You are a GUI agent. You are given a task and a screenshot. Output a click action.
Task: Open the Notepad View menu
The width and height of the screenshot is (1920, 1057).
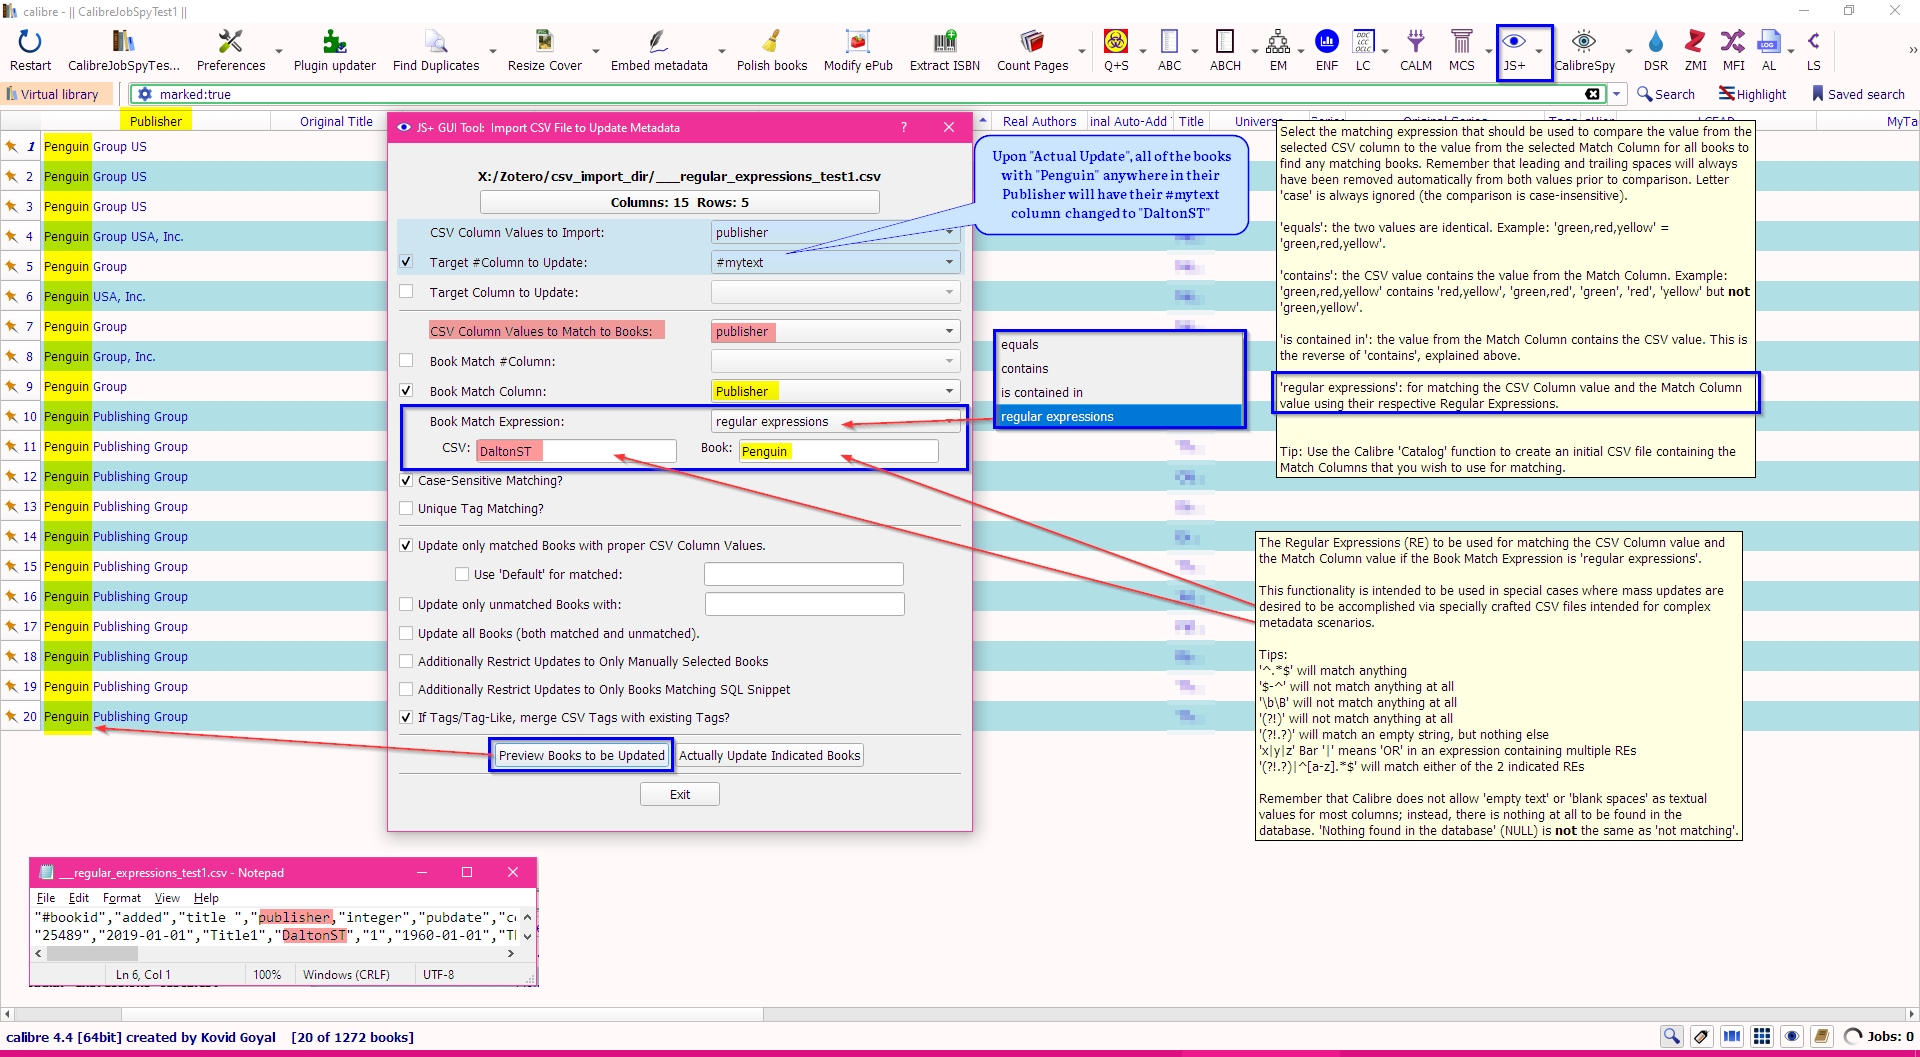coord(167,898)
